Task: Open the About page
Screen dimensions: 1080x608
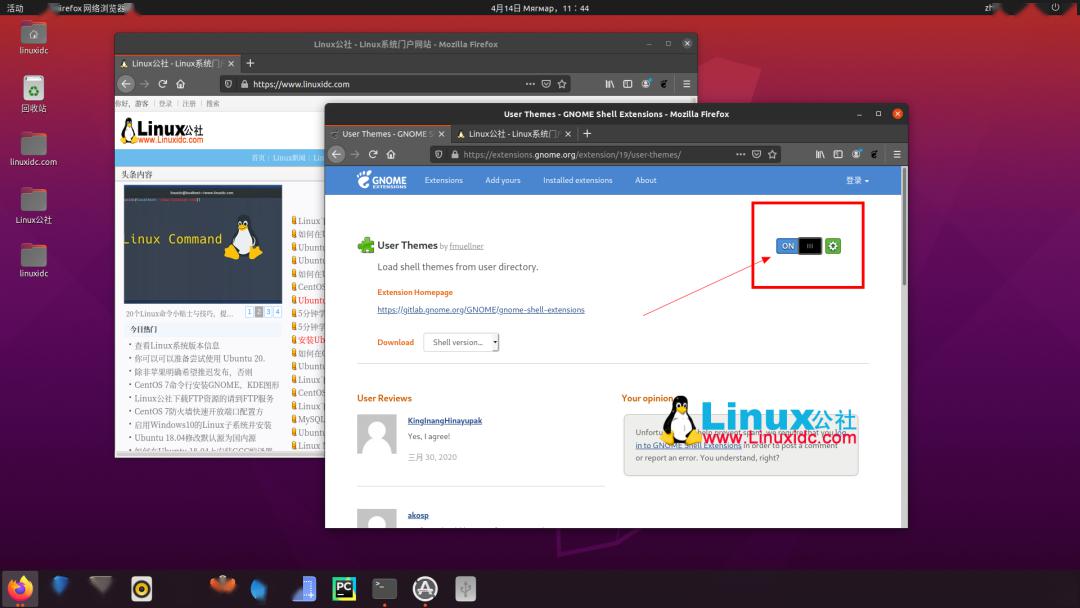Action: pos(645,180)
